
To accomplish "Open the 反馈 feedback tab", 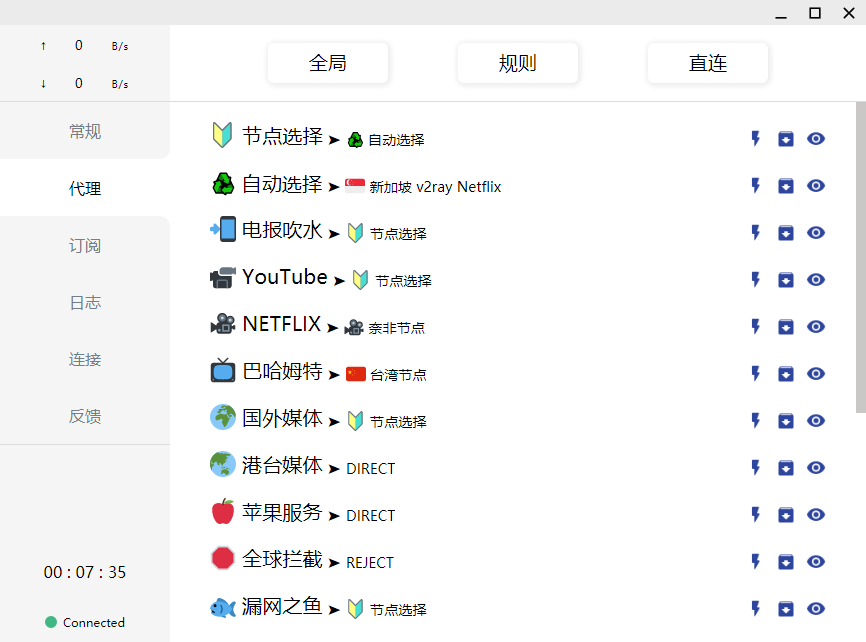I will point(85,416).
